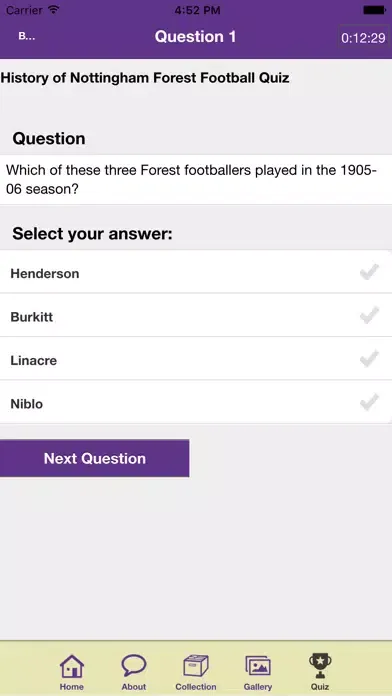Screen dimensions: 392x696
Task: Tap the battery indicator icon
Action: point(374,10)
